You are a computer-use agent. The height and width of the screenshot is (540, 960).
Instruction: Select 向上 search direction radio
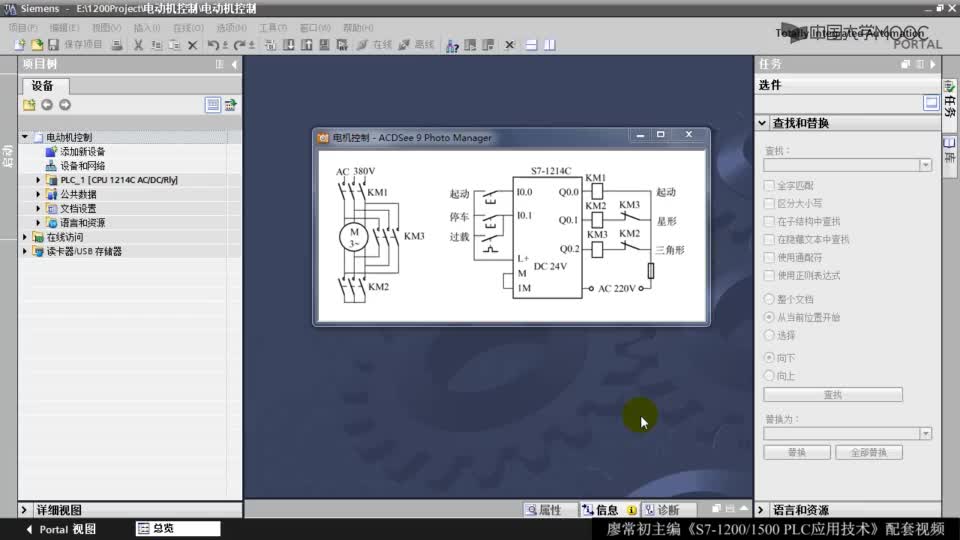pyautogui.click(x=769, y=375)
